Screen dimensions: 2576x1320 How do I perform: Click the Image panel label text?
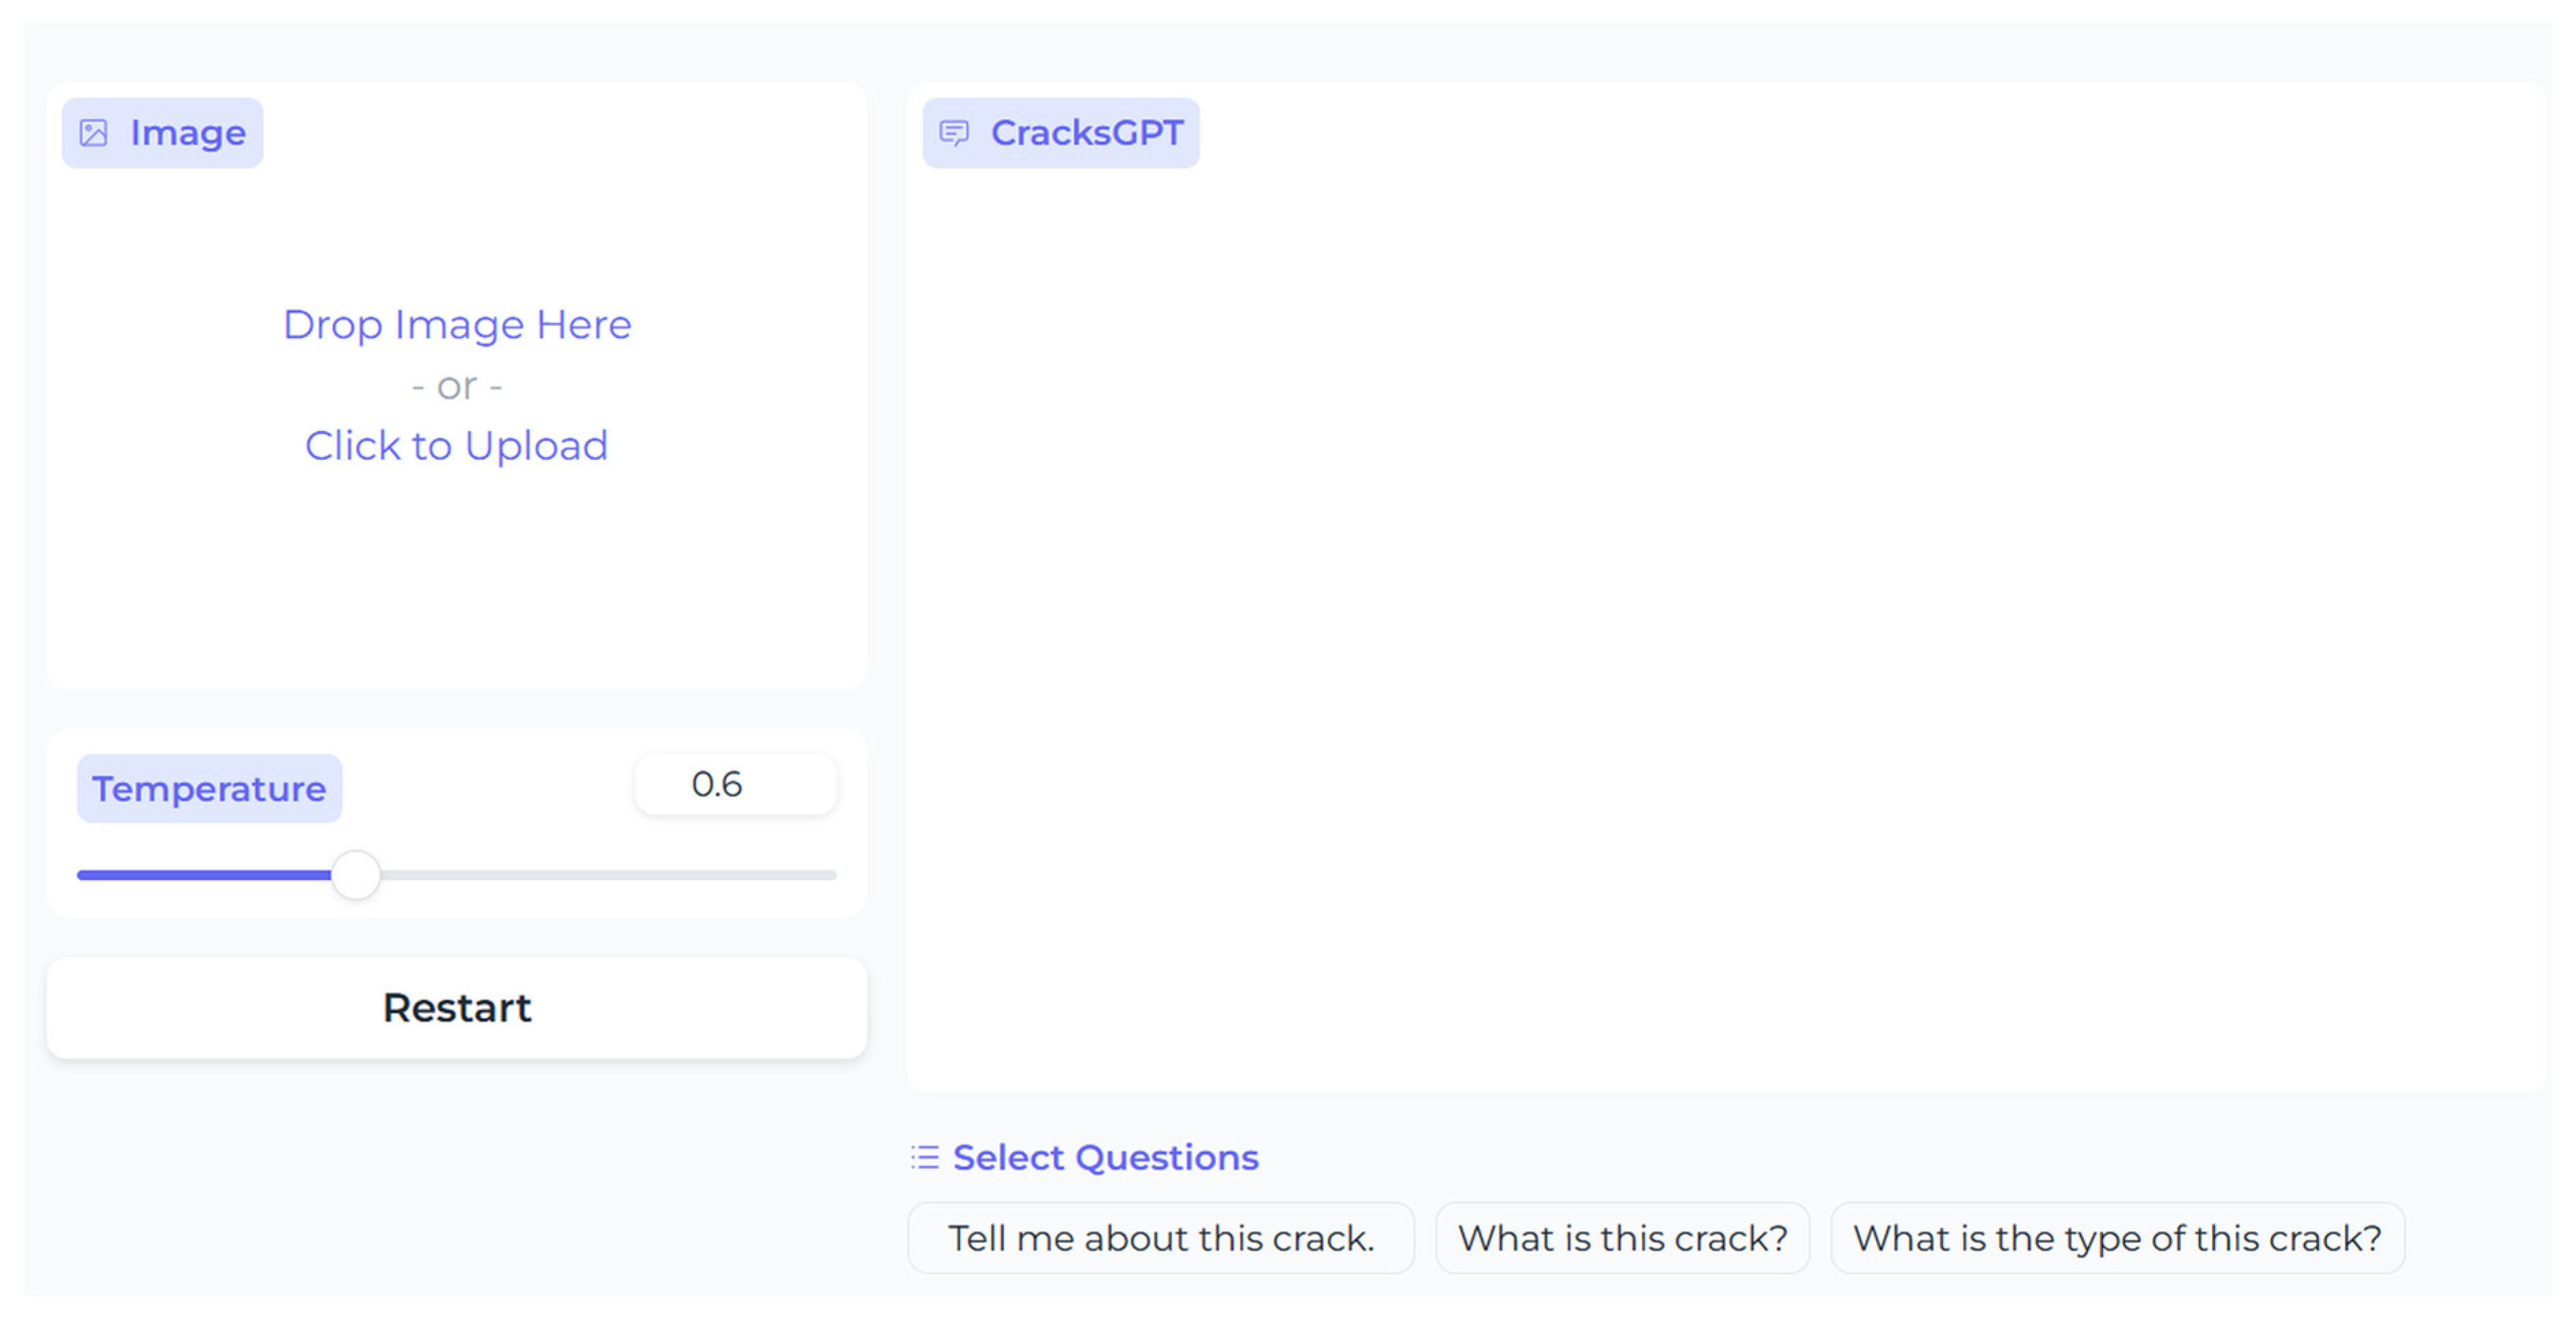pyautogui.click(x=188, y=133)
